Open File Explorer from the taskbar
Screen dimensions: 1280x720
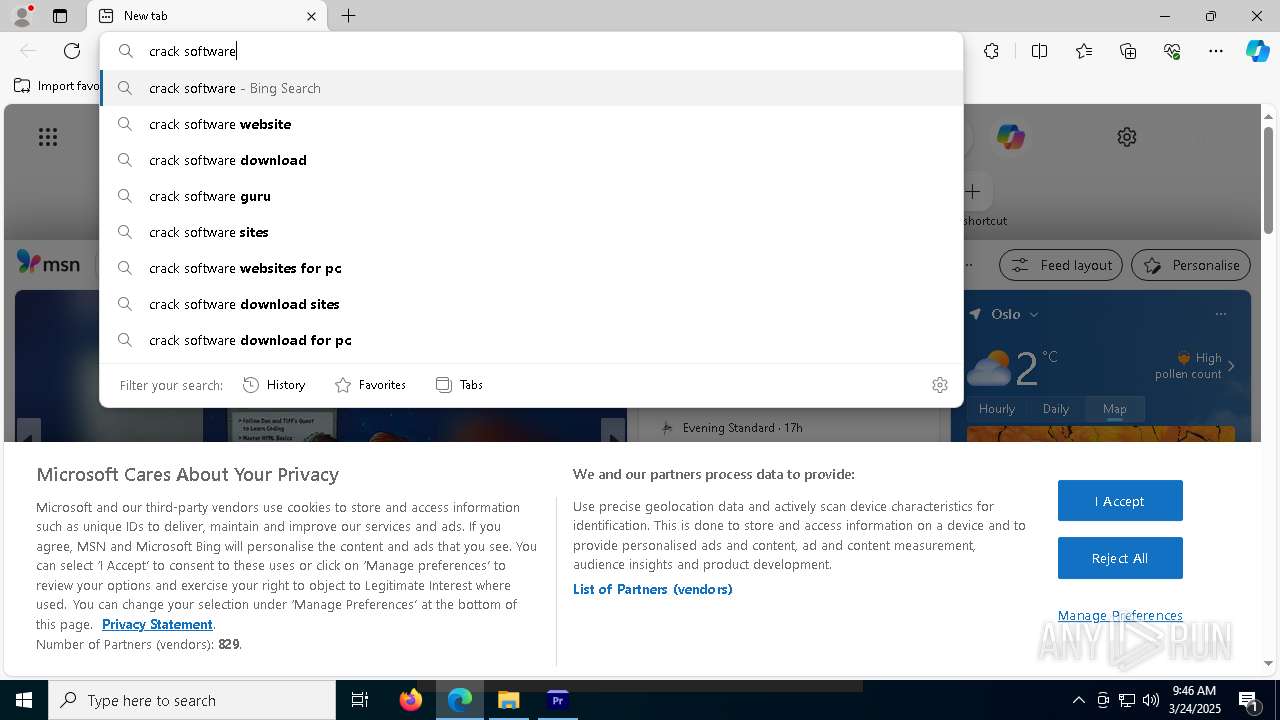coord(509,700)
